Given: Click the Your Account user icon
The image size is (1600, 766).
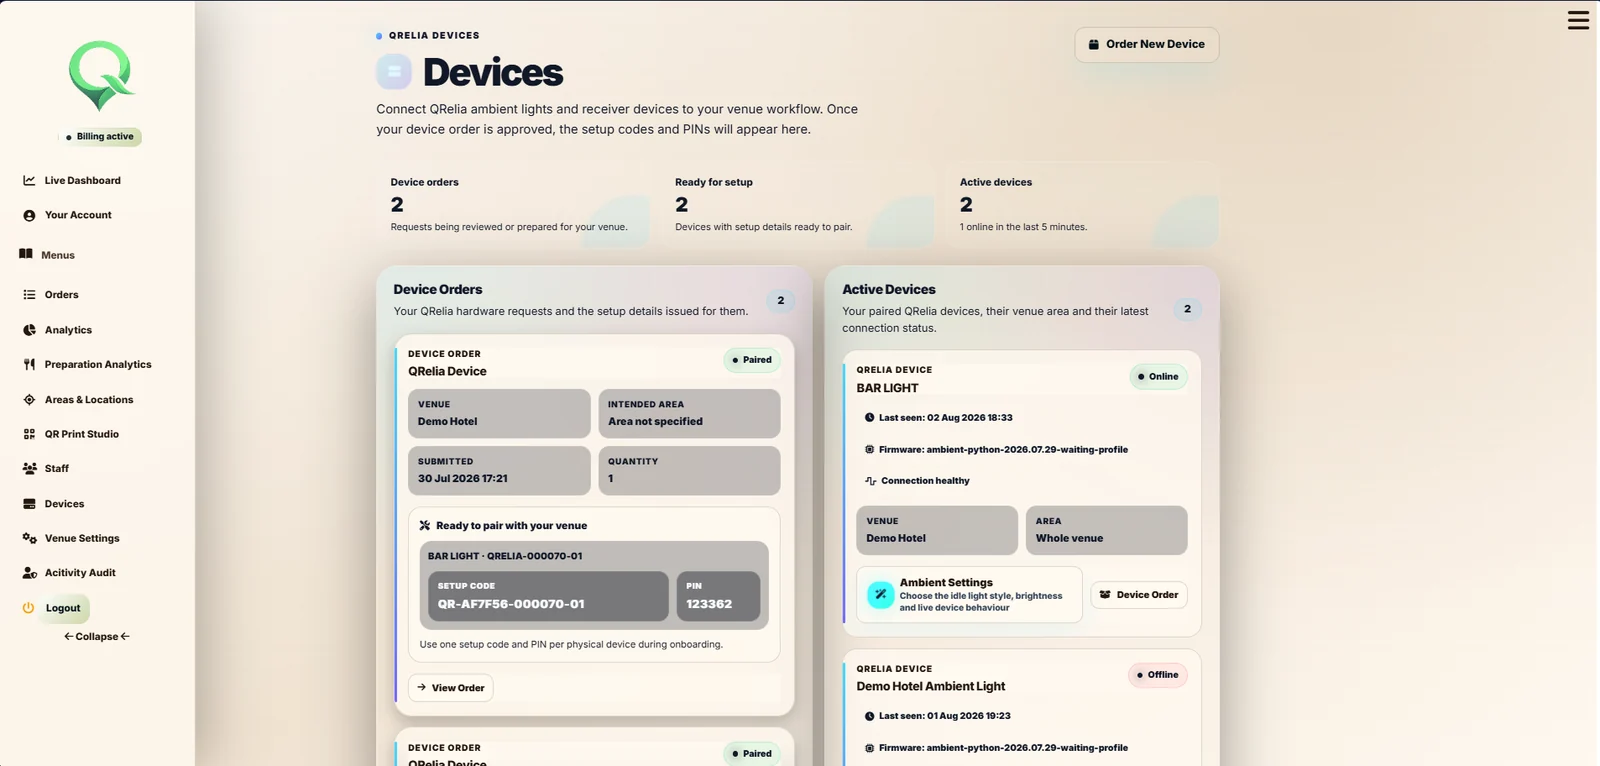Looking at the screenshot, I should click(29, 215).
